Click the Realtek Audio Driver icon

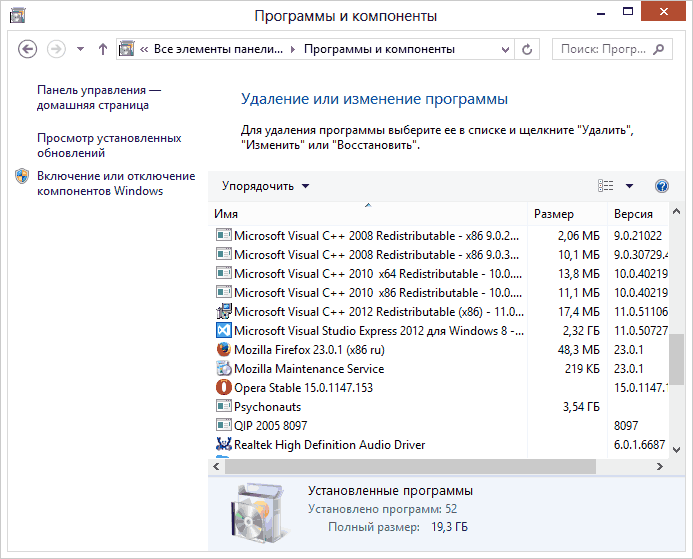tap(224, 444)
